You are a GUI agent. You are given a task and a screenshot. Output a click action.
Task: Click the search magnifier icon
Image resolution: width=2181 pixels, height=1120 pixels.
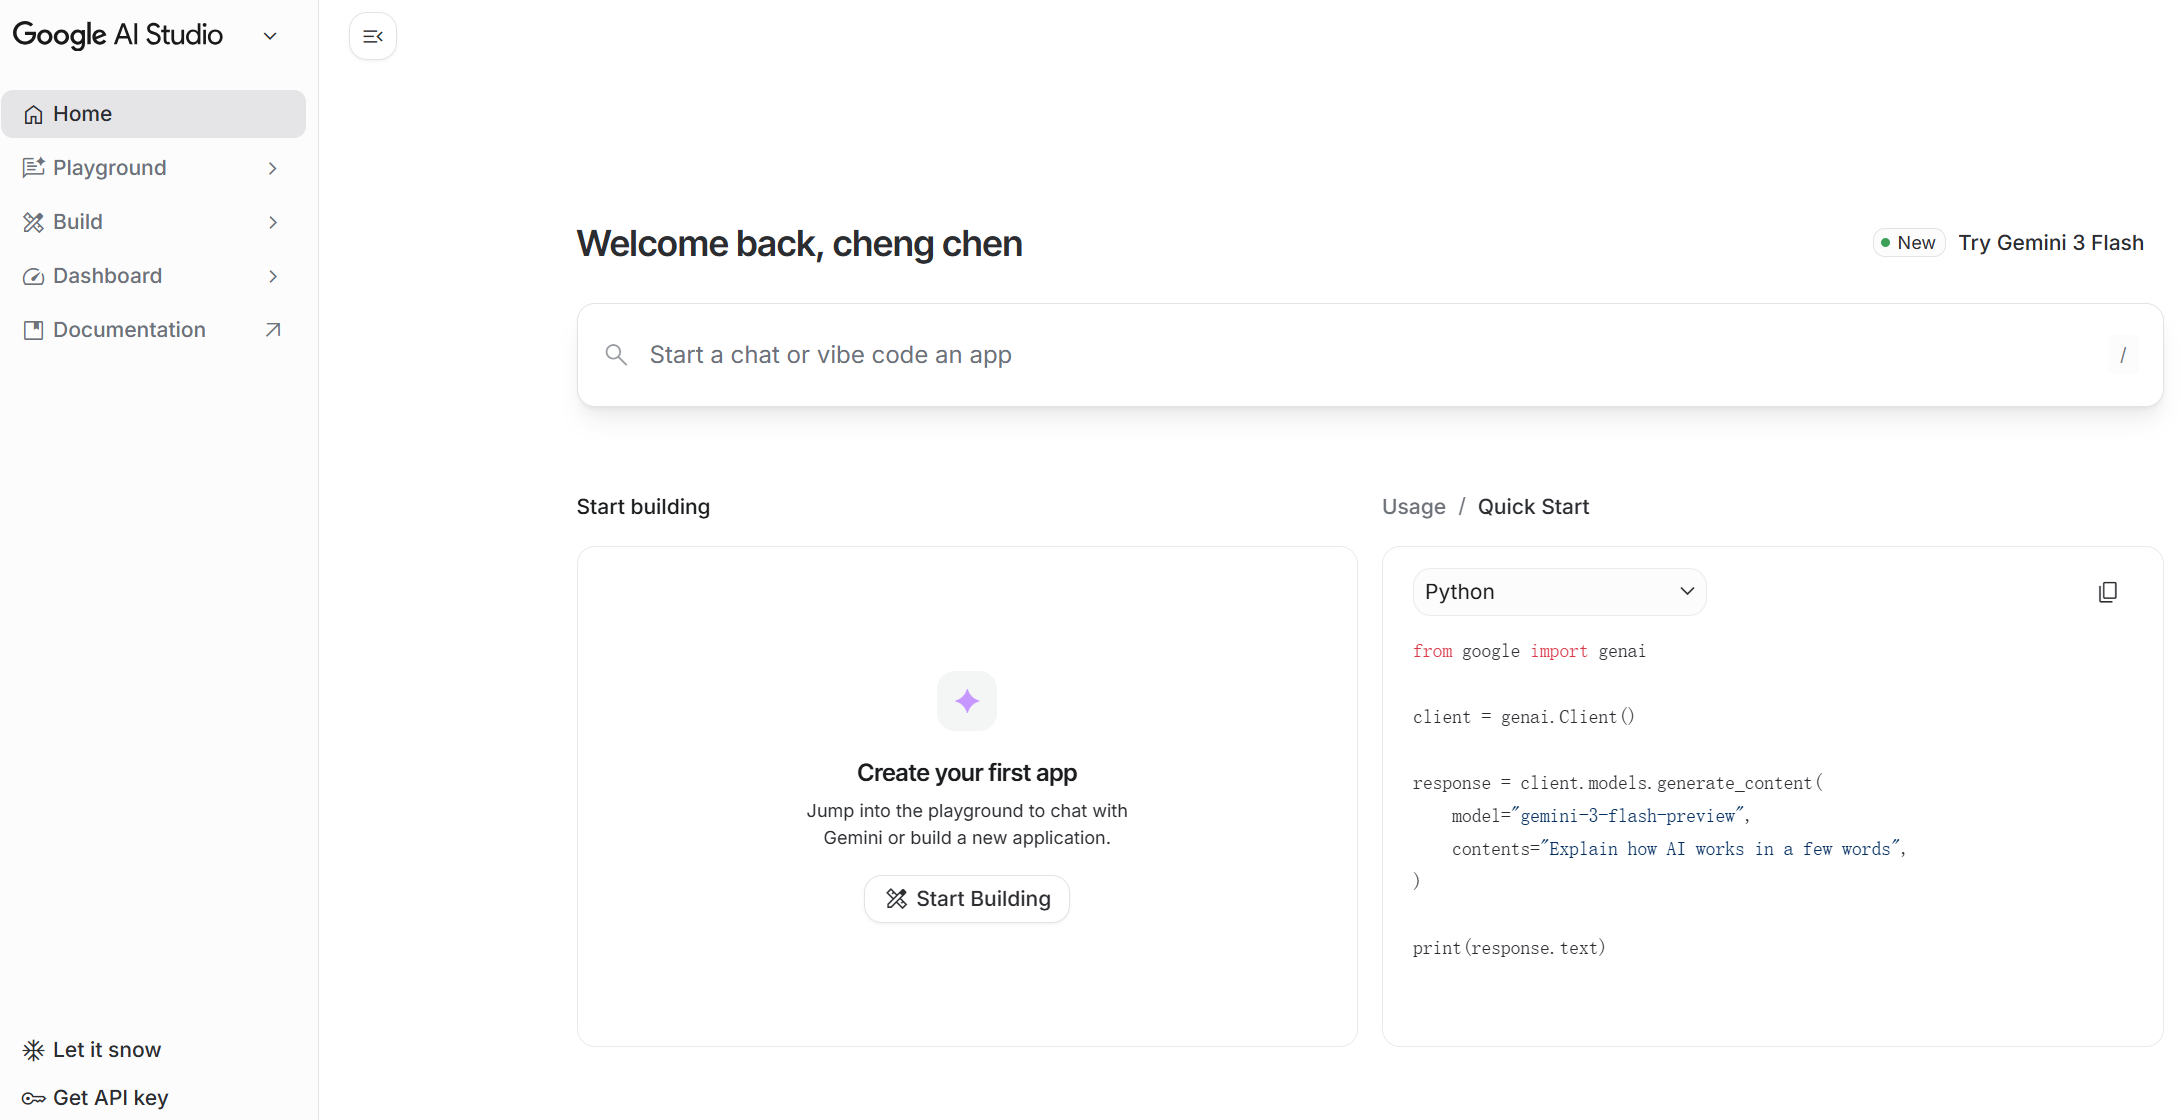616,355
